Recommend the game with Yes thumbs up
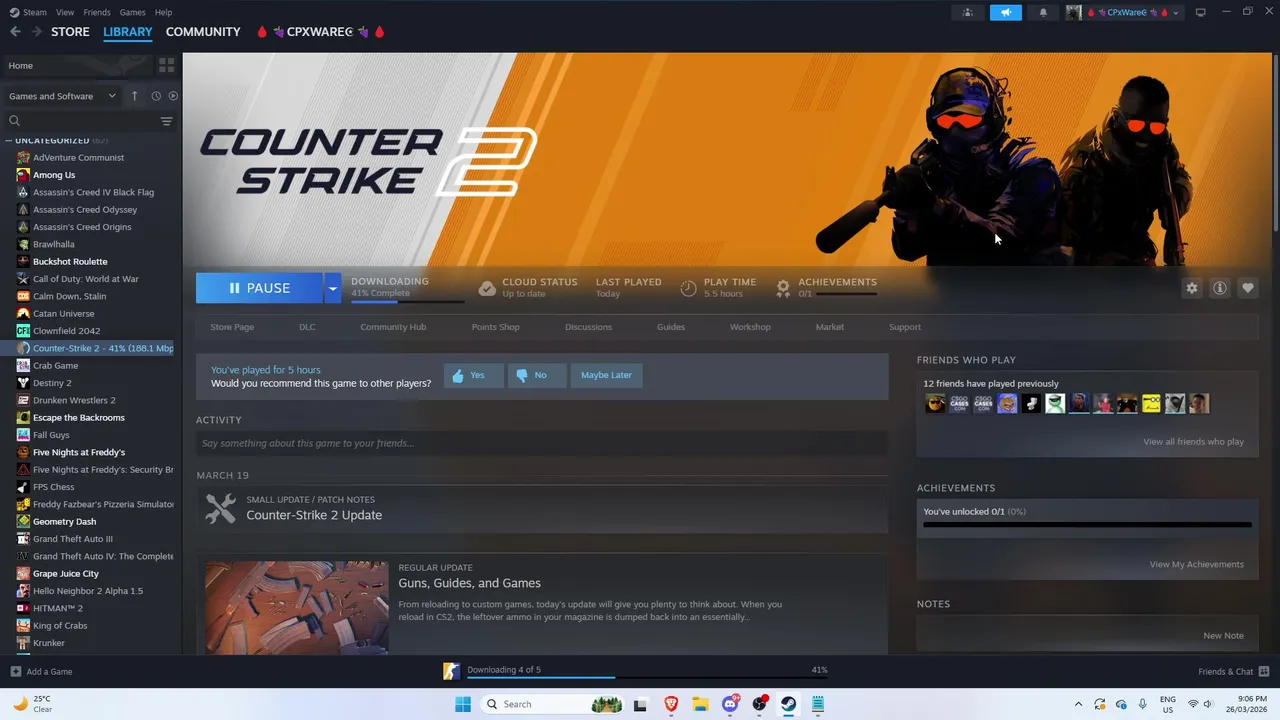 click(473, 375)
